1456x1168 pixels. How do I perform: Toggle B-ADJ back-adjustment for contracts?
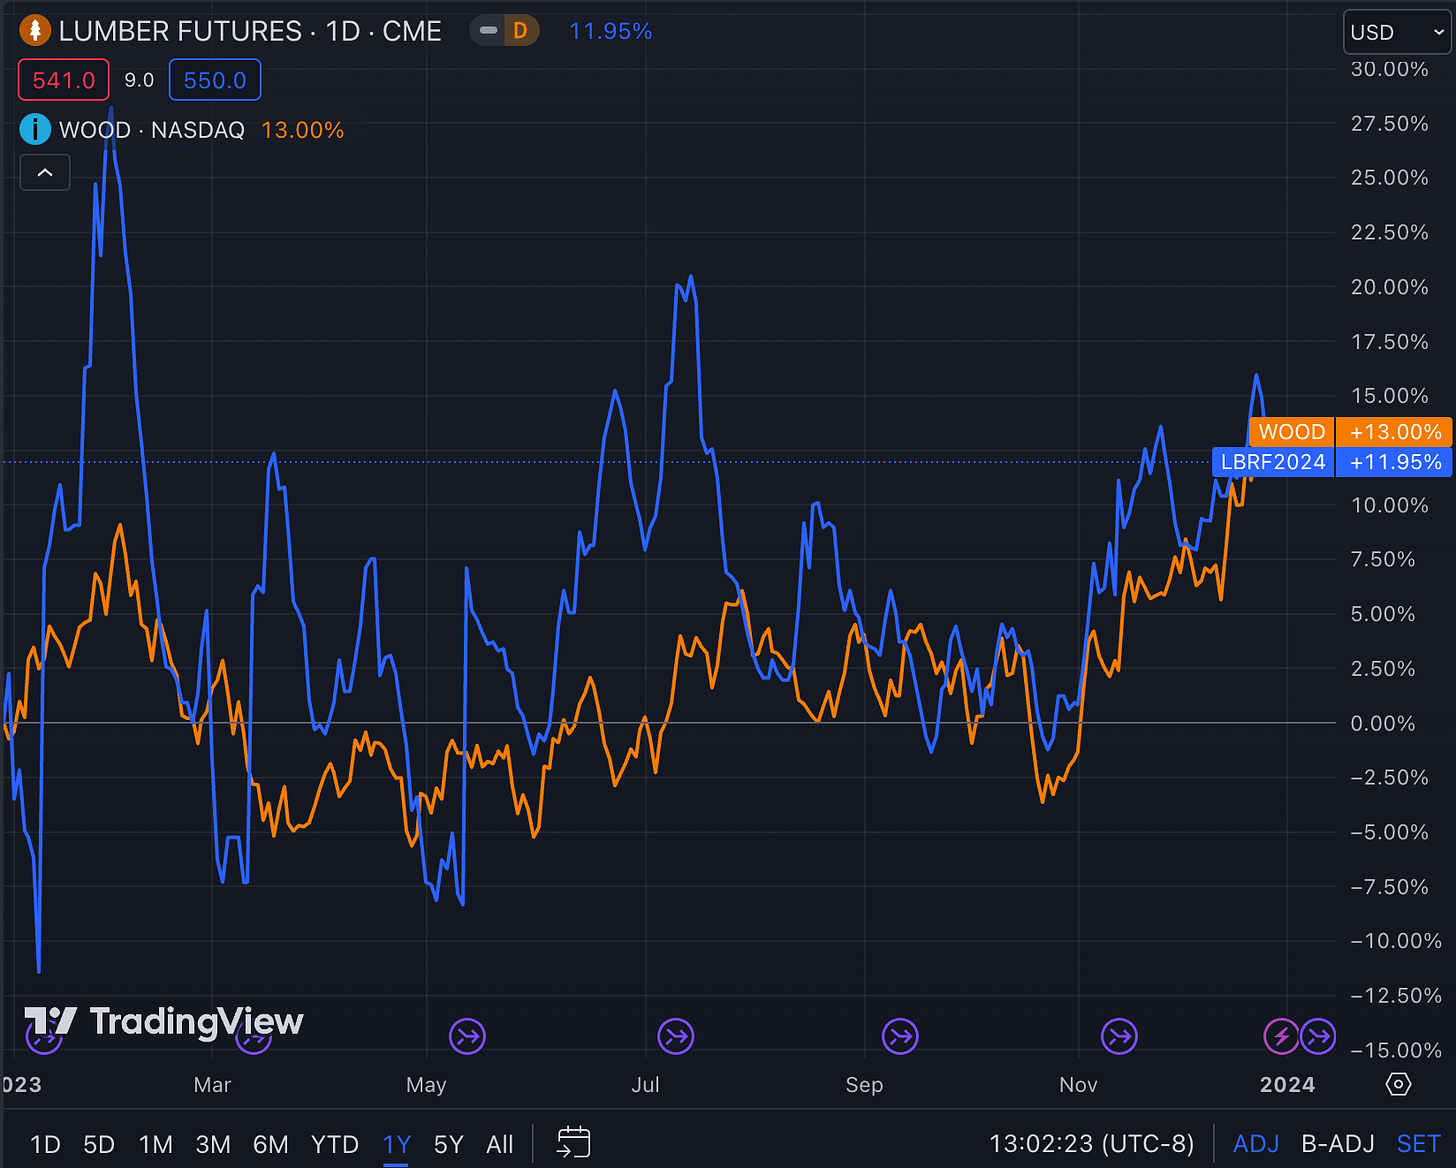[1337, 1144]
